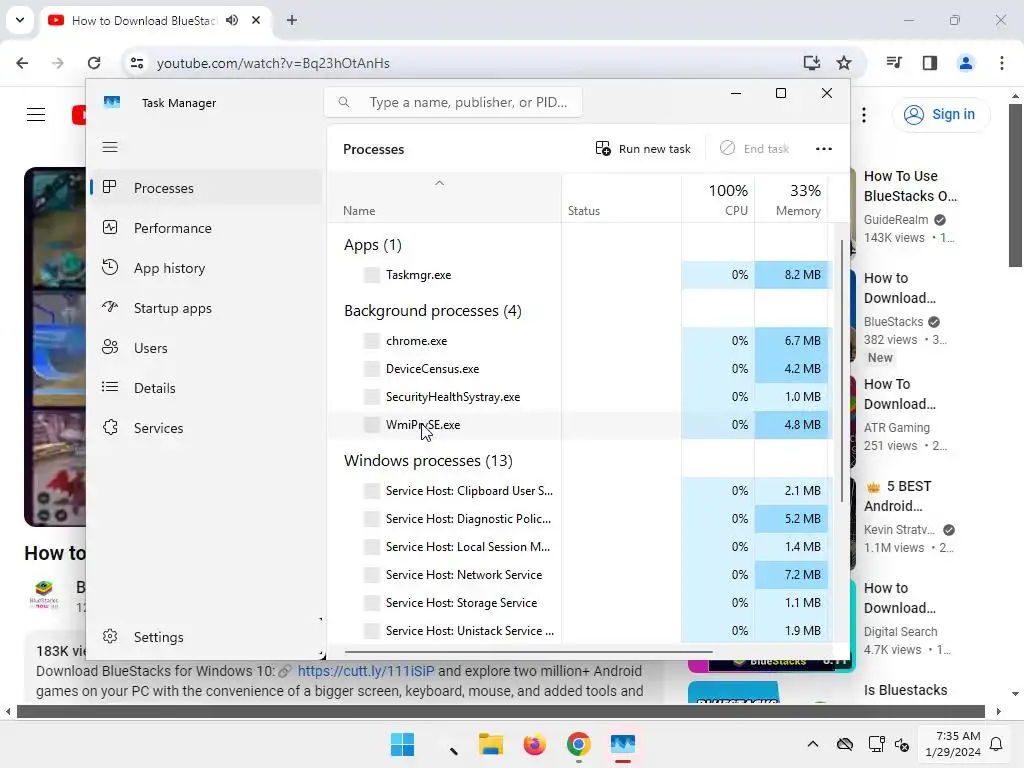Select Service Host: Diagnostic Policy row

point(580,519)
